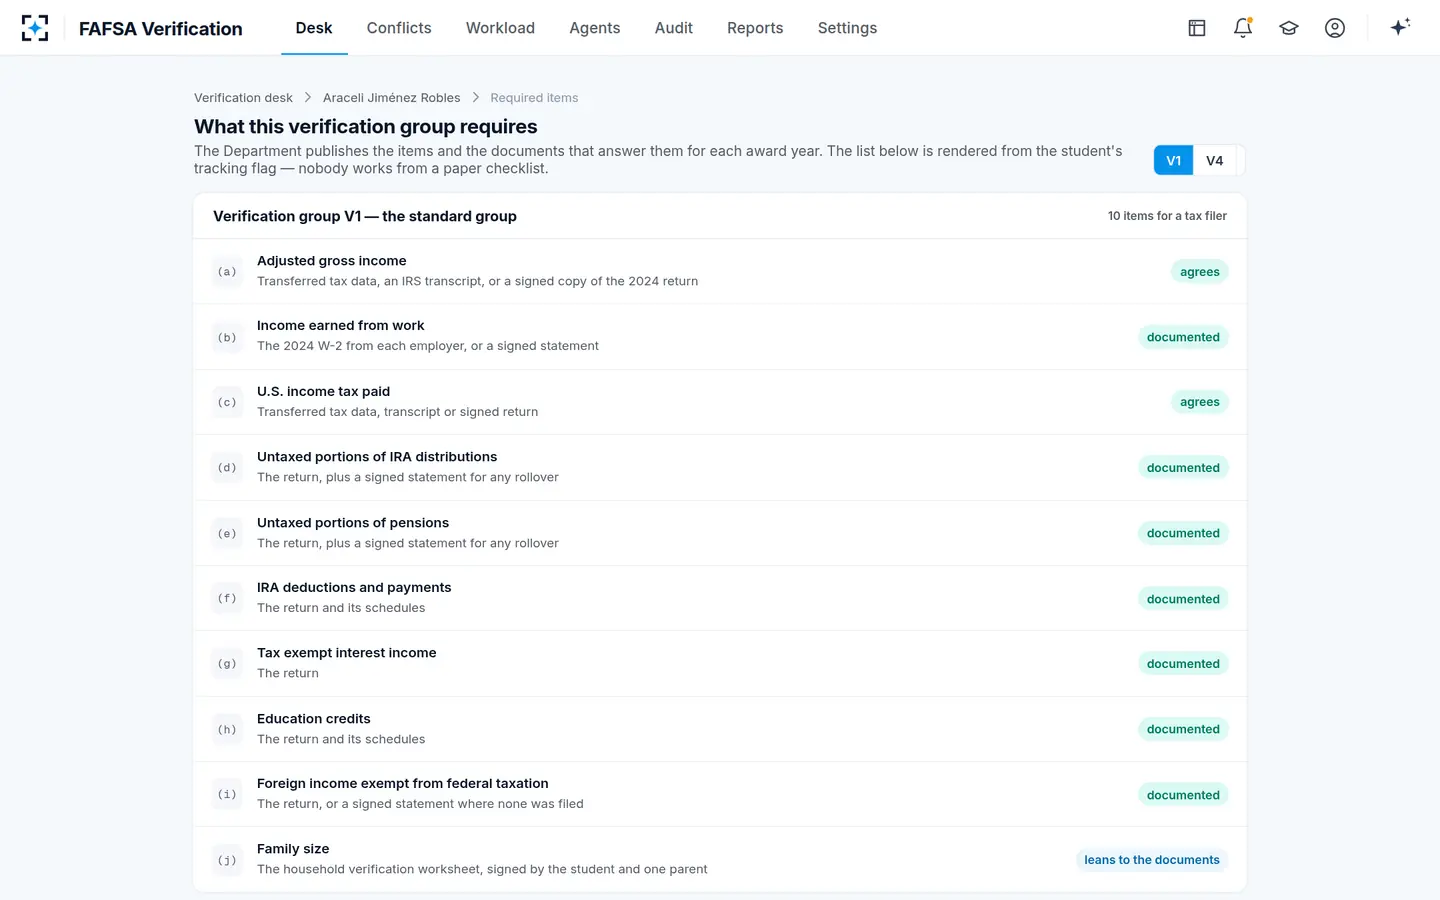Go to Verification desk breadcrumb
The width and height of the screenshot is (1440, 900).
(x=243, y=98)
